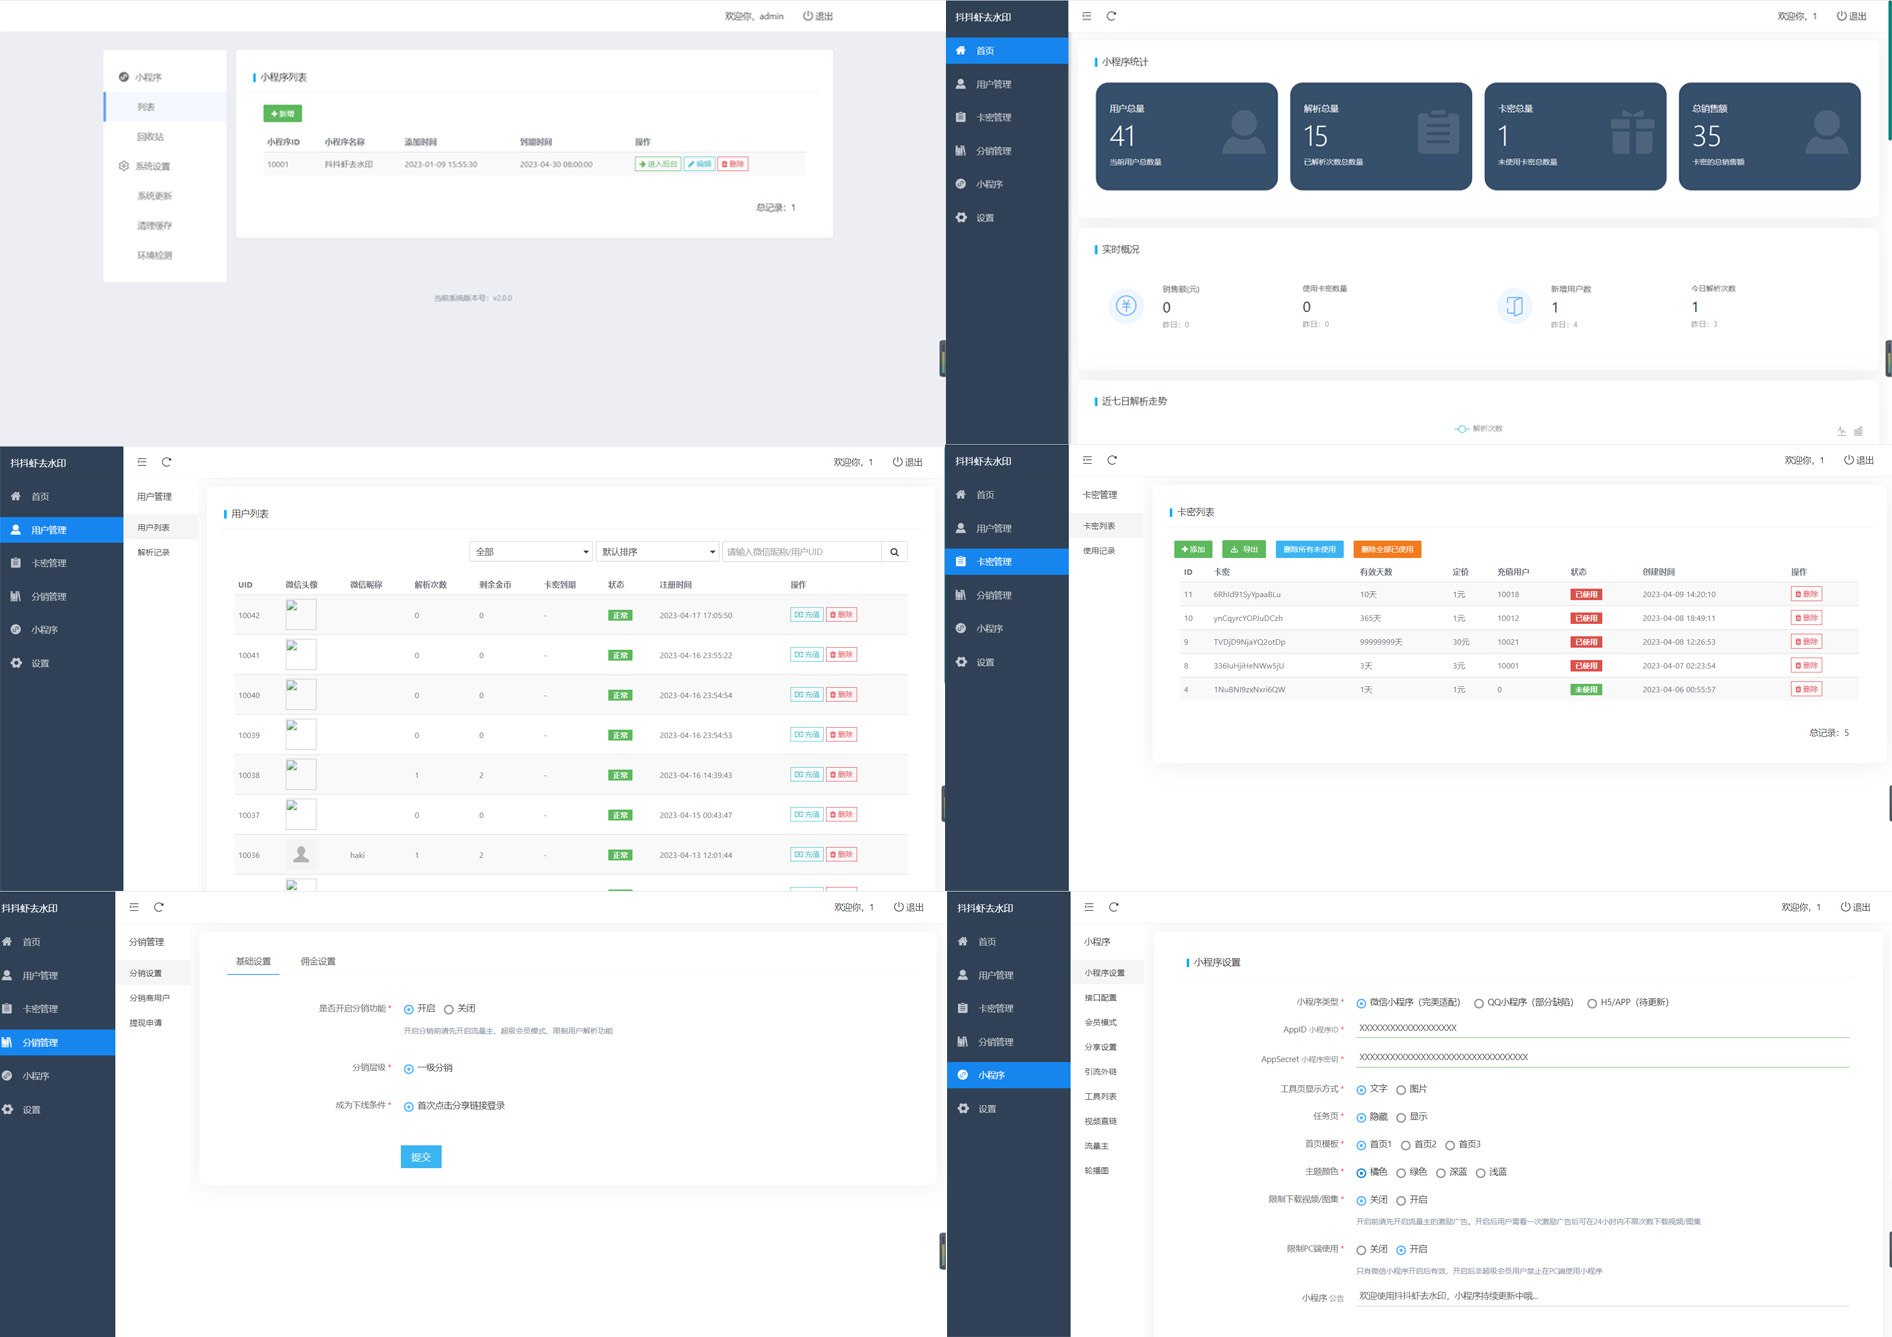The width and height of the screenshot is (1892, 1337).
Task: Select the QQ小程序 radio option
Action: tap(1478, 1003)
